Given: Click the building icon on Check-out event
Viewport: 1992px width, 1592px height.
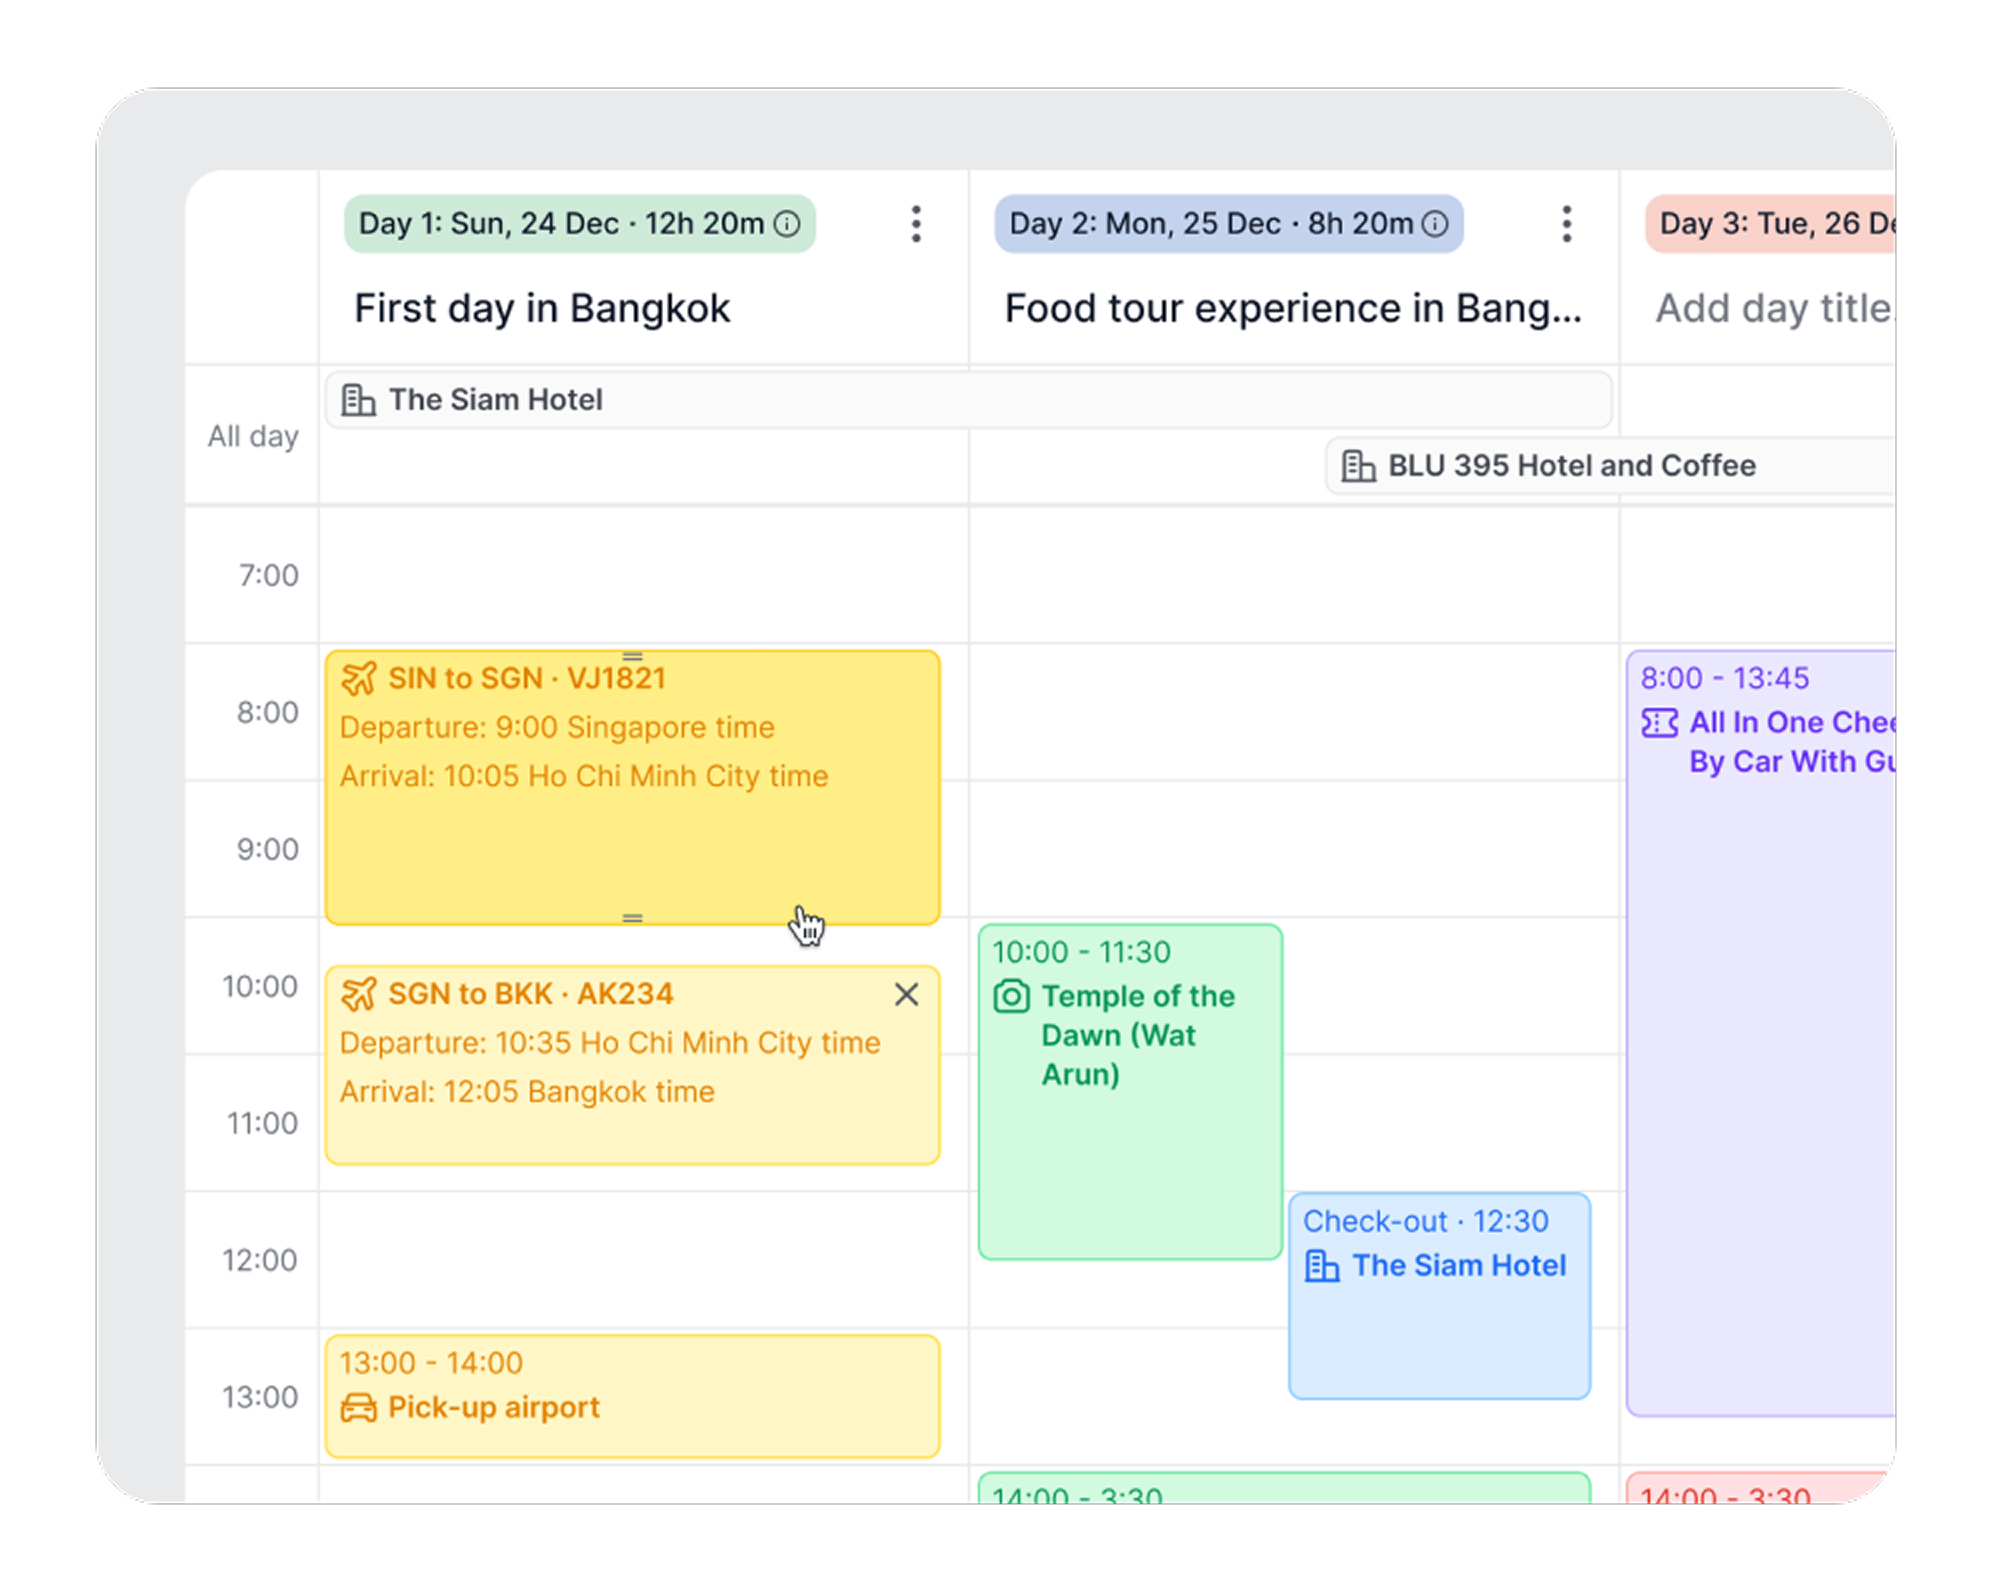Looking at the screenshot, I should 1322,1266.
